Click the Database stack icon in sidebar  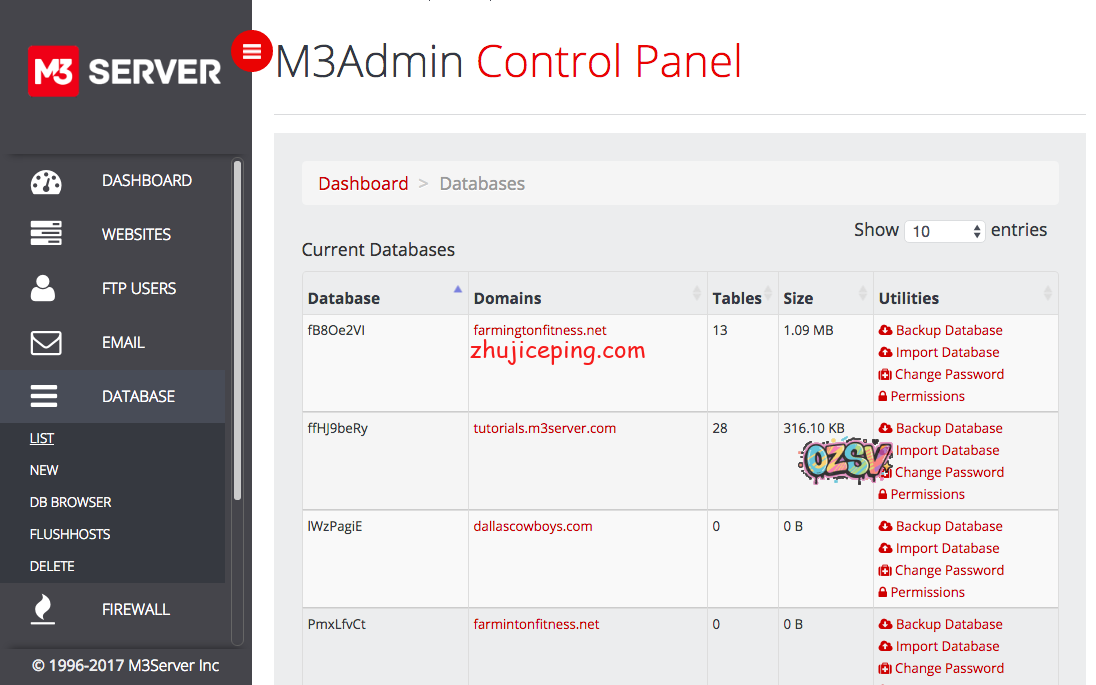click(x=44, y=397)
